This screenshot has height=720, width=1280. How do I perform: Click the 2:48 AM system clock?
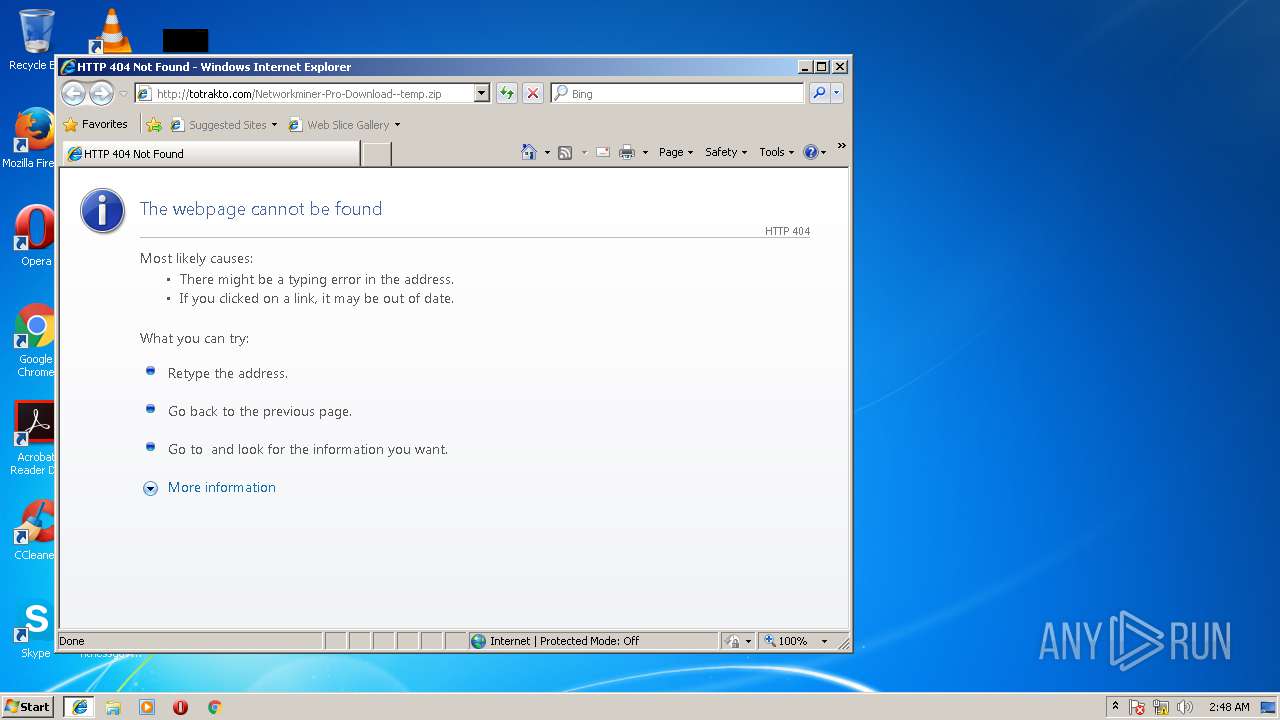pyautogui.click(x=1228, y=707)
